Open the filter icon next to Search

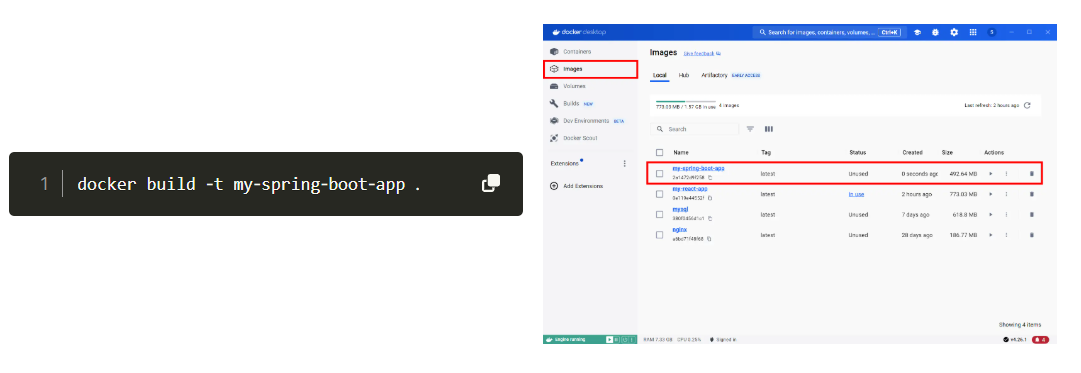pos(750,129)
